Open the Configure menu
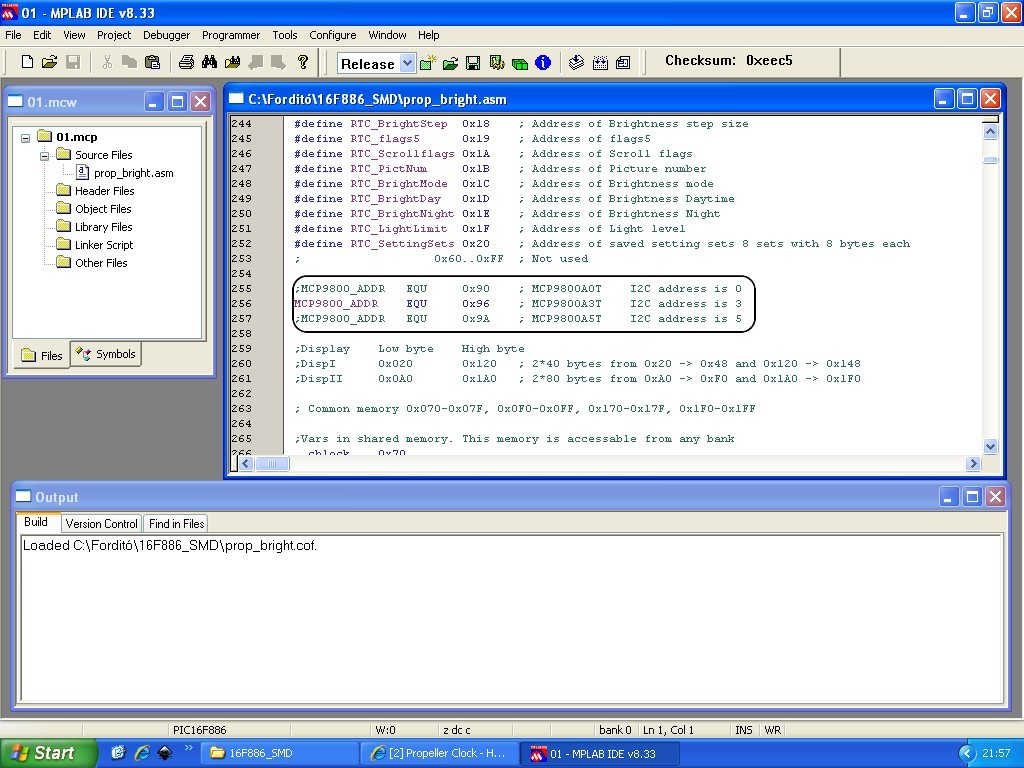This screenshot has width=1024, height=768. coord(332,35)
